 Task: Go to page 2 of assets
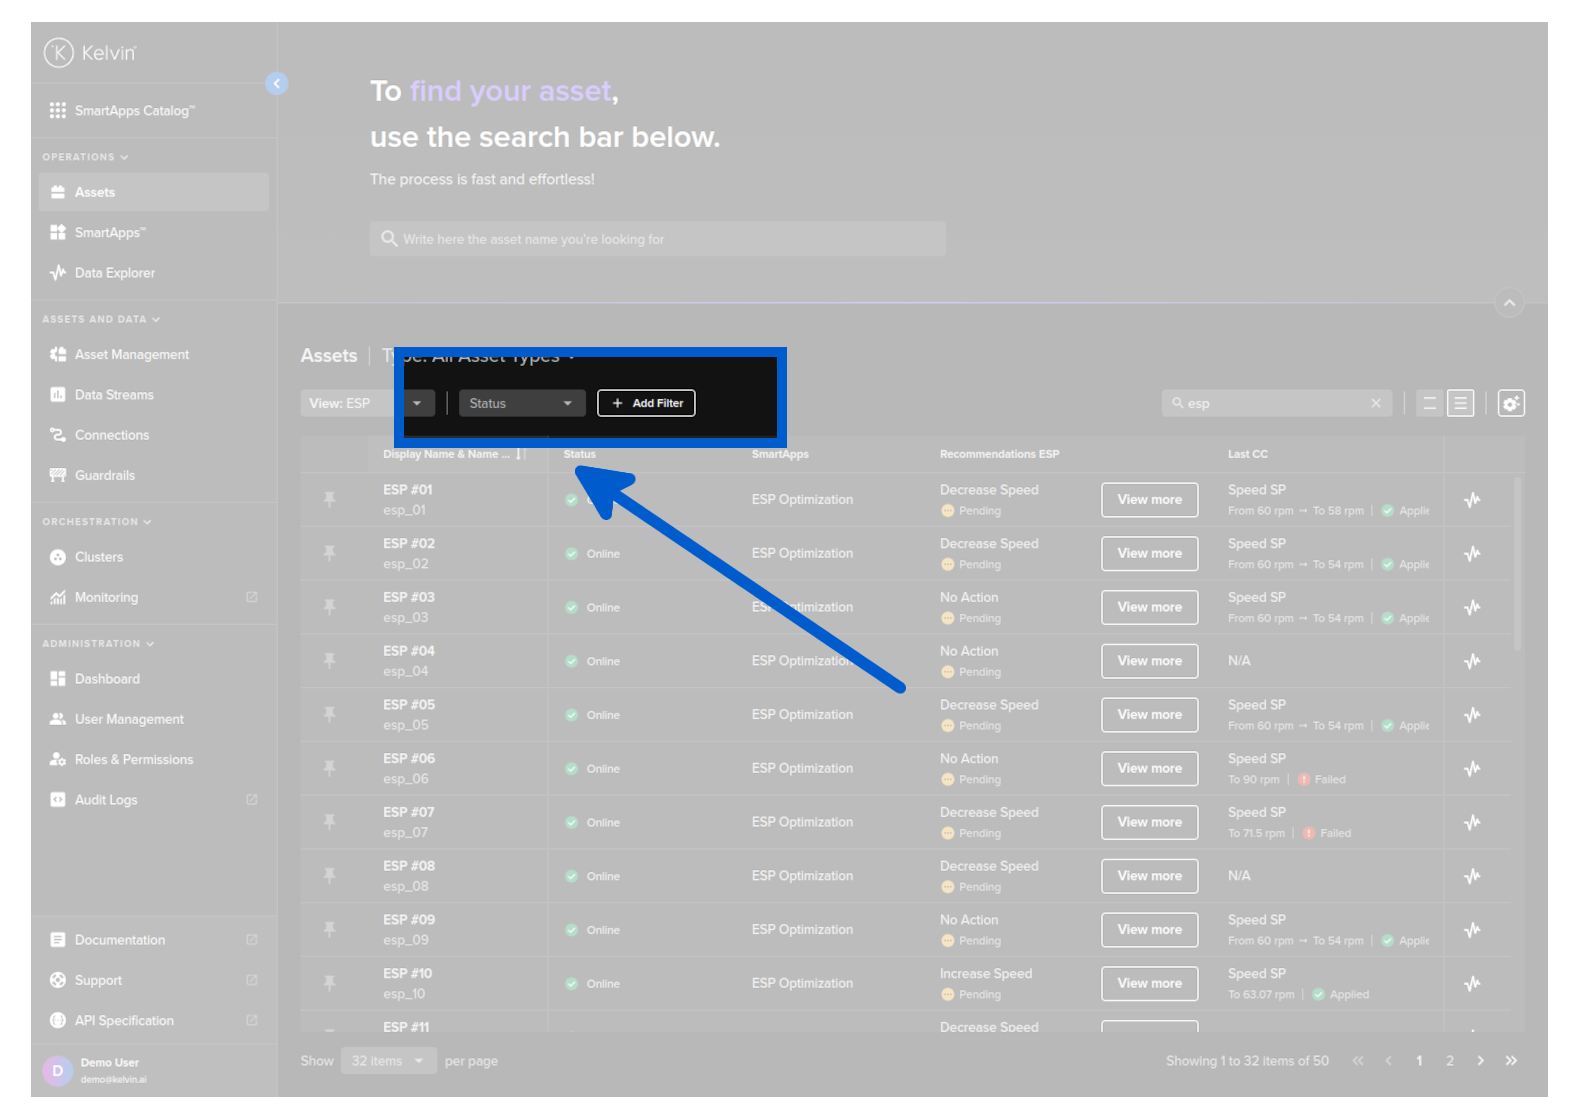1449,1061
